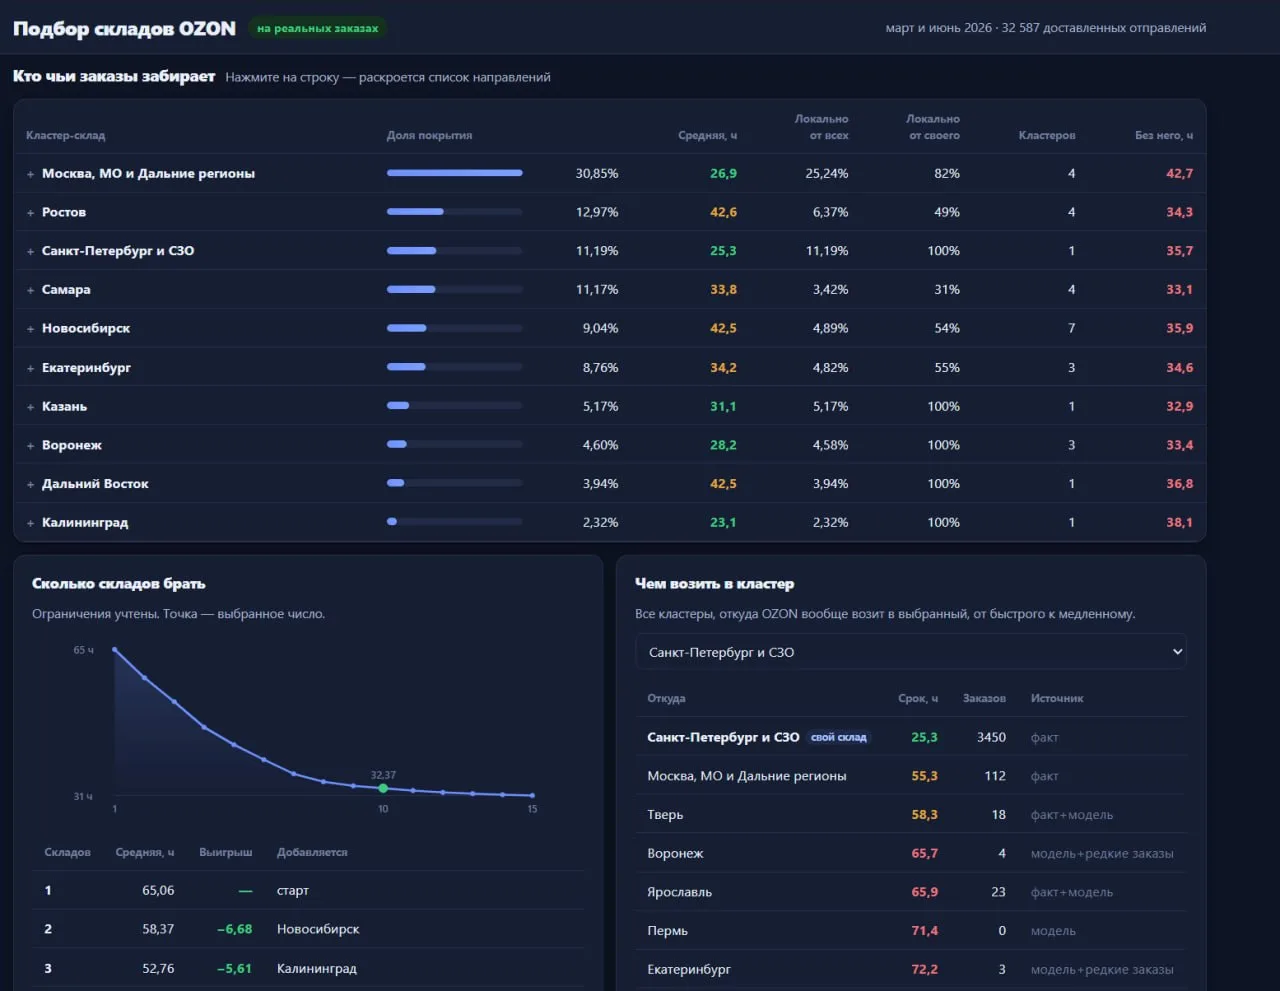
Task: Select the first point on the warehouse curve
Action: tap(115, 650)
